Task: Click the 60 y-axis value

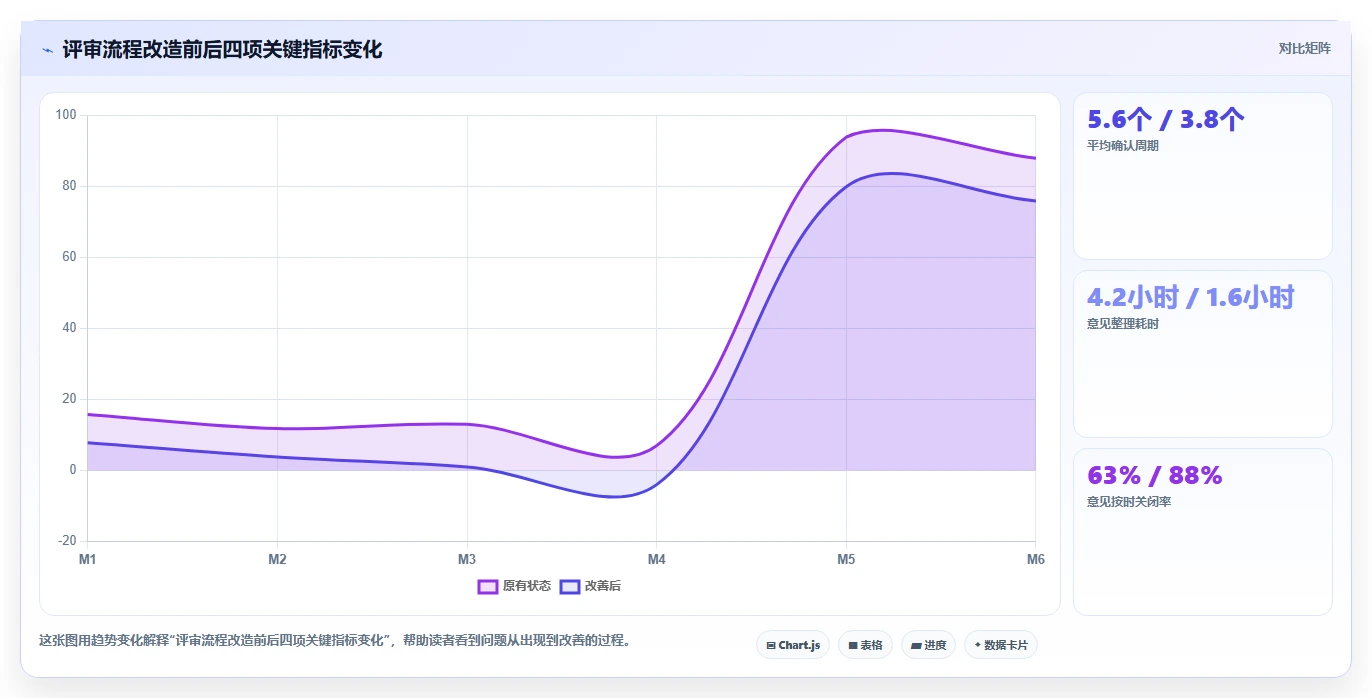Action: [x=69, y=257]
